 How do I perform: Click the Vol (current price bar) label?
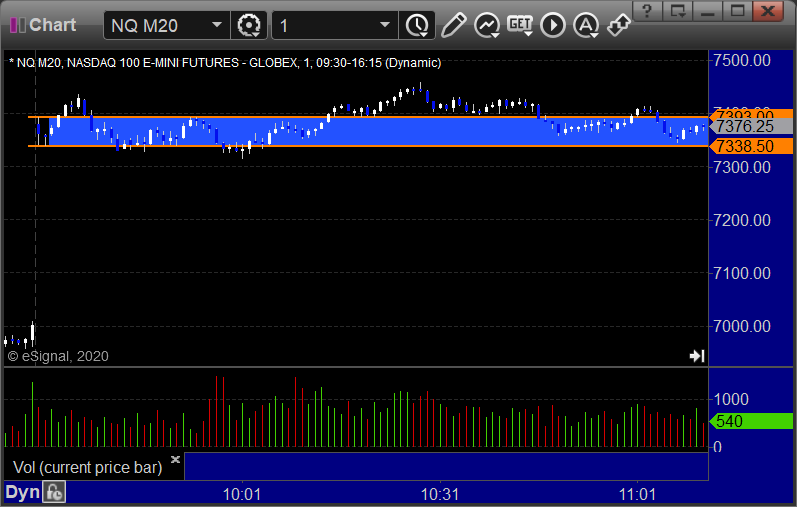point(87,467)
